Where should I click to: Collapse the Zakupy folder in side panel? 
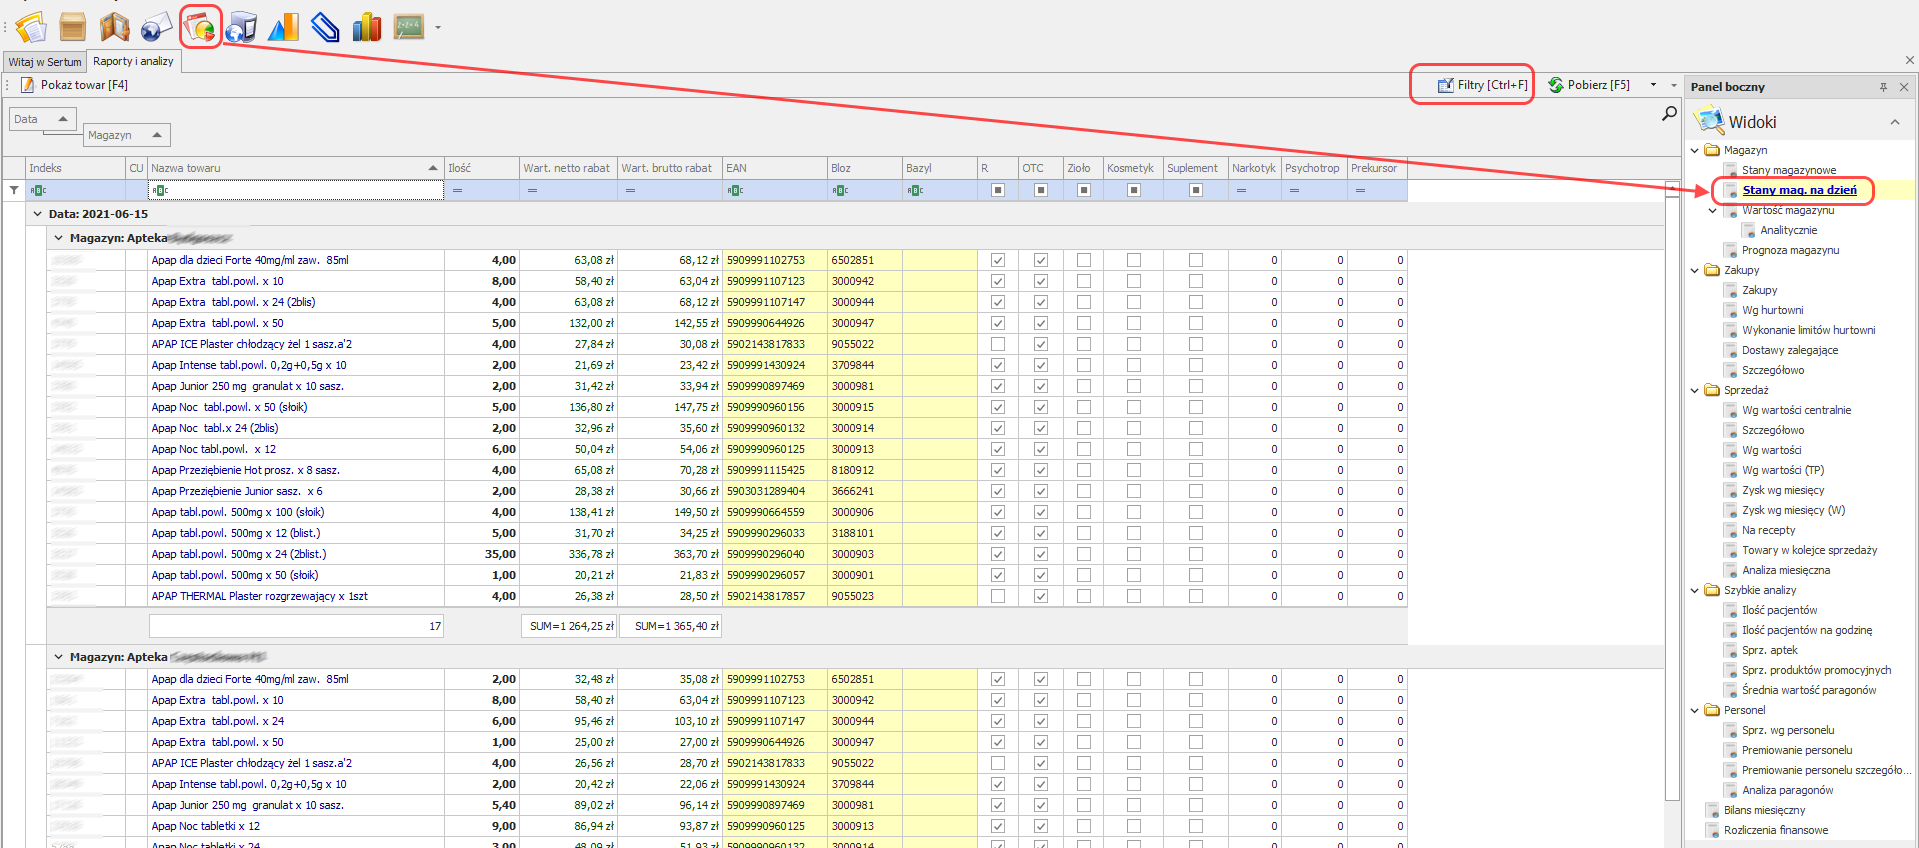(1695, 270)
